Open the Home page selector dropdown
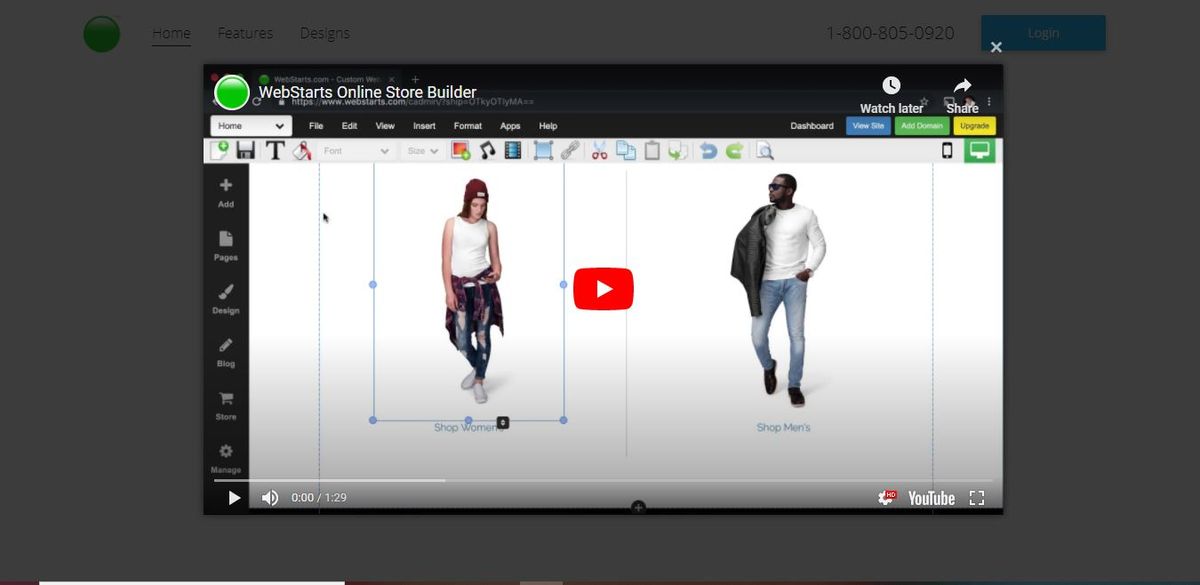This screenshot has width=1200, height=585. (x=249, y=125)
